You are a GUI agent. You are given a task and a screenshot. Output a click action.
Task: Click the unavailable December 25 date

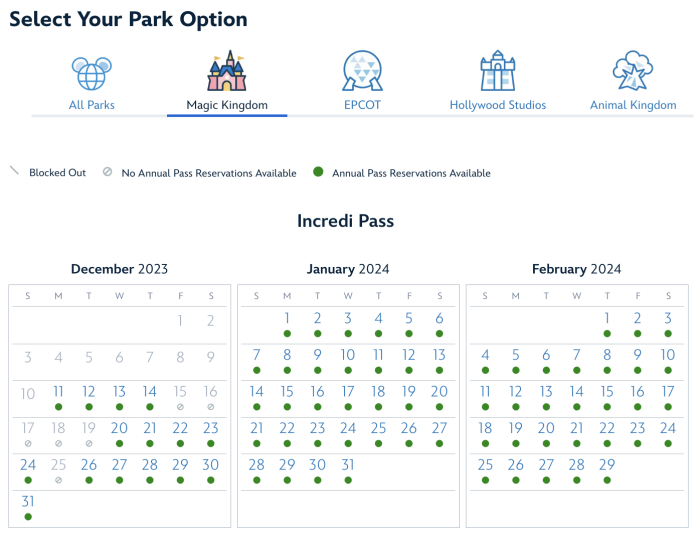(58, 465)
